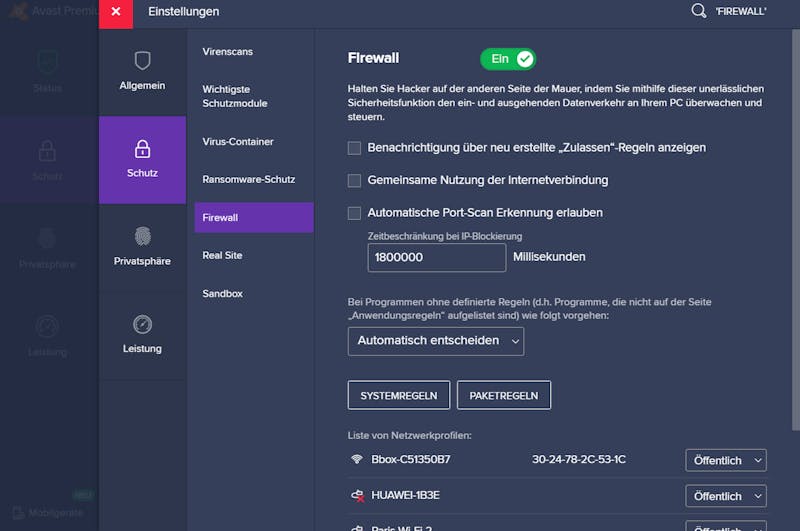Click the Einstellungen title text
The image size is (800, 531).
pos(184,11)
